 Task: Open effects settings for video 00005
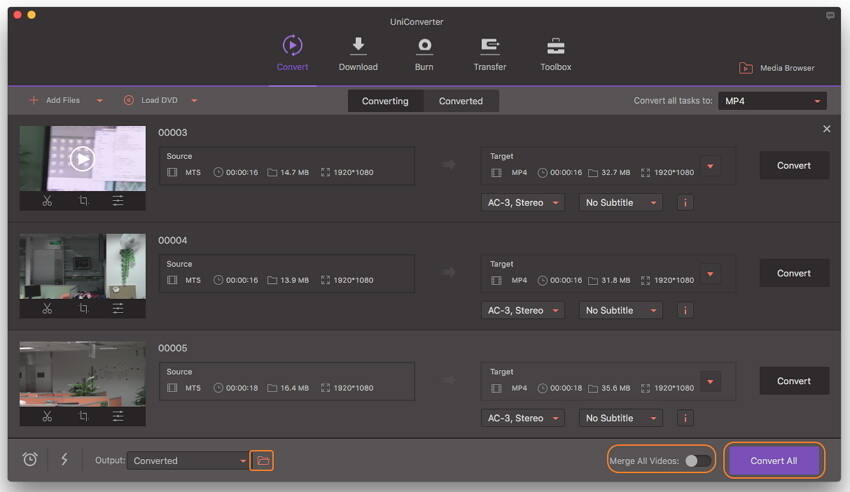click(118, 416)
